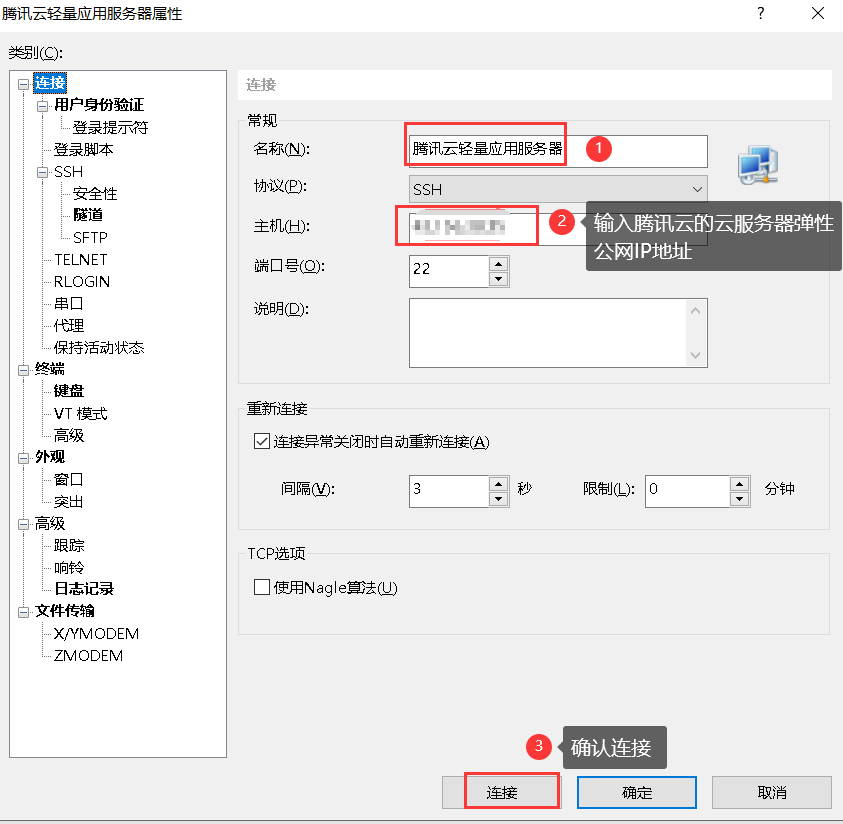843x824 pixels.
Task: Open 高级 under 终端
Action: click(69, 435)
